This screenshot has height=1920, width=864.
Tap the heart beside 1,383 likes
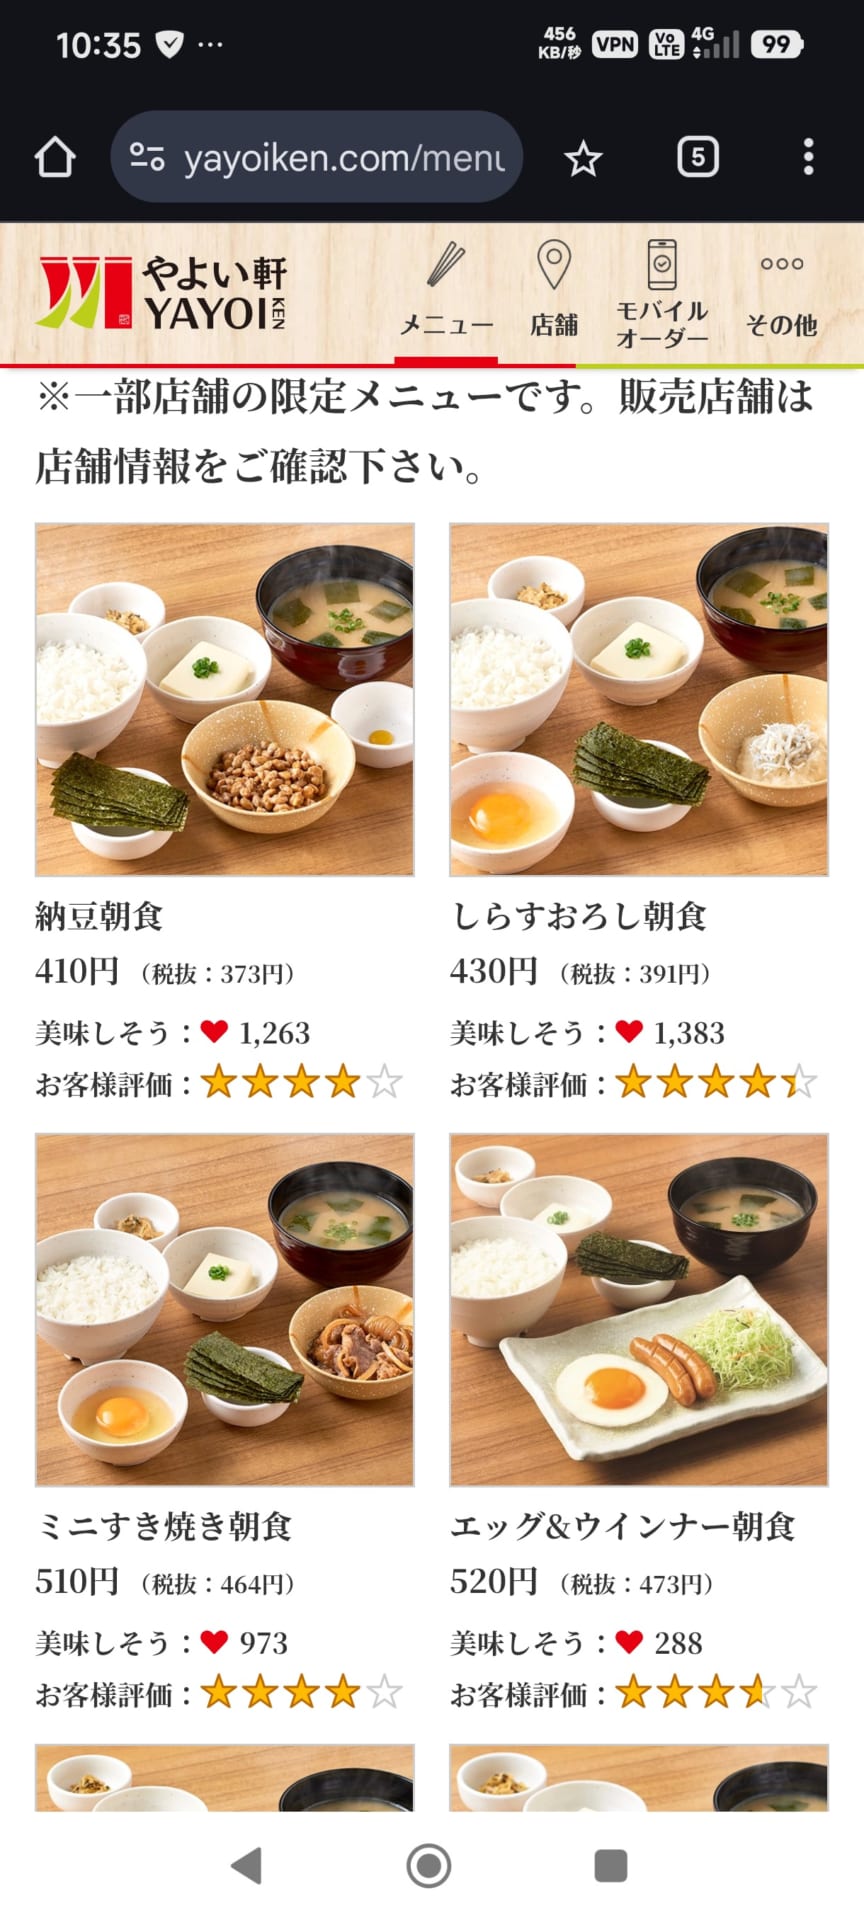(629, 1031)
